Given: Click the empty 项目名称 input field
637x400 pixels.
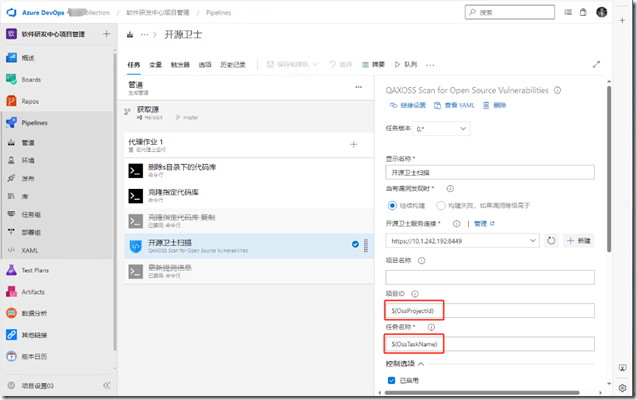Looking at the screenshot, I should [x=490, y=277].
